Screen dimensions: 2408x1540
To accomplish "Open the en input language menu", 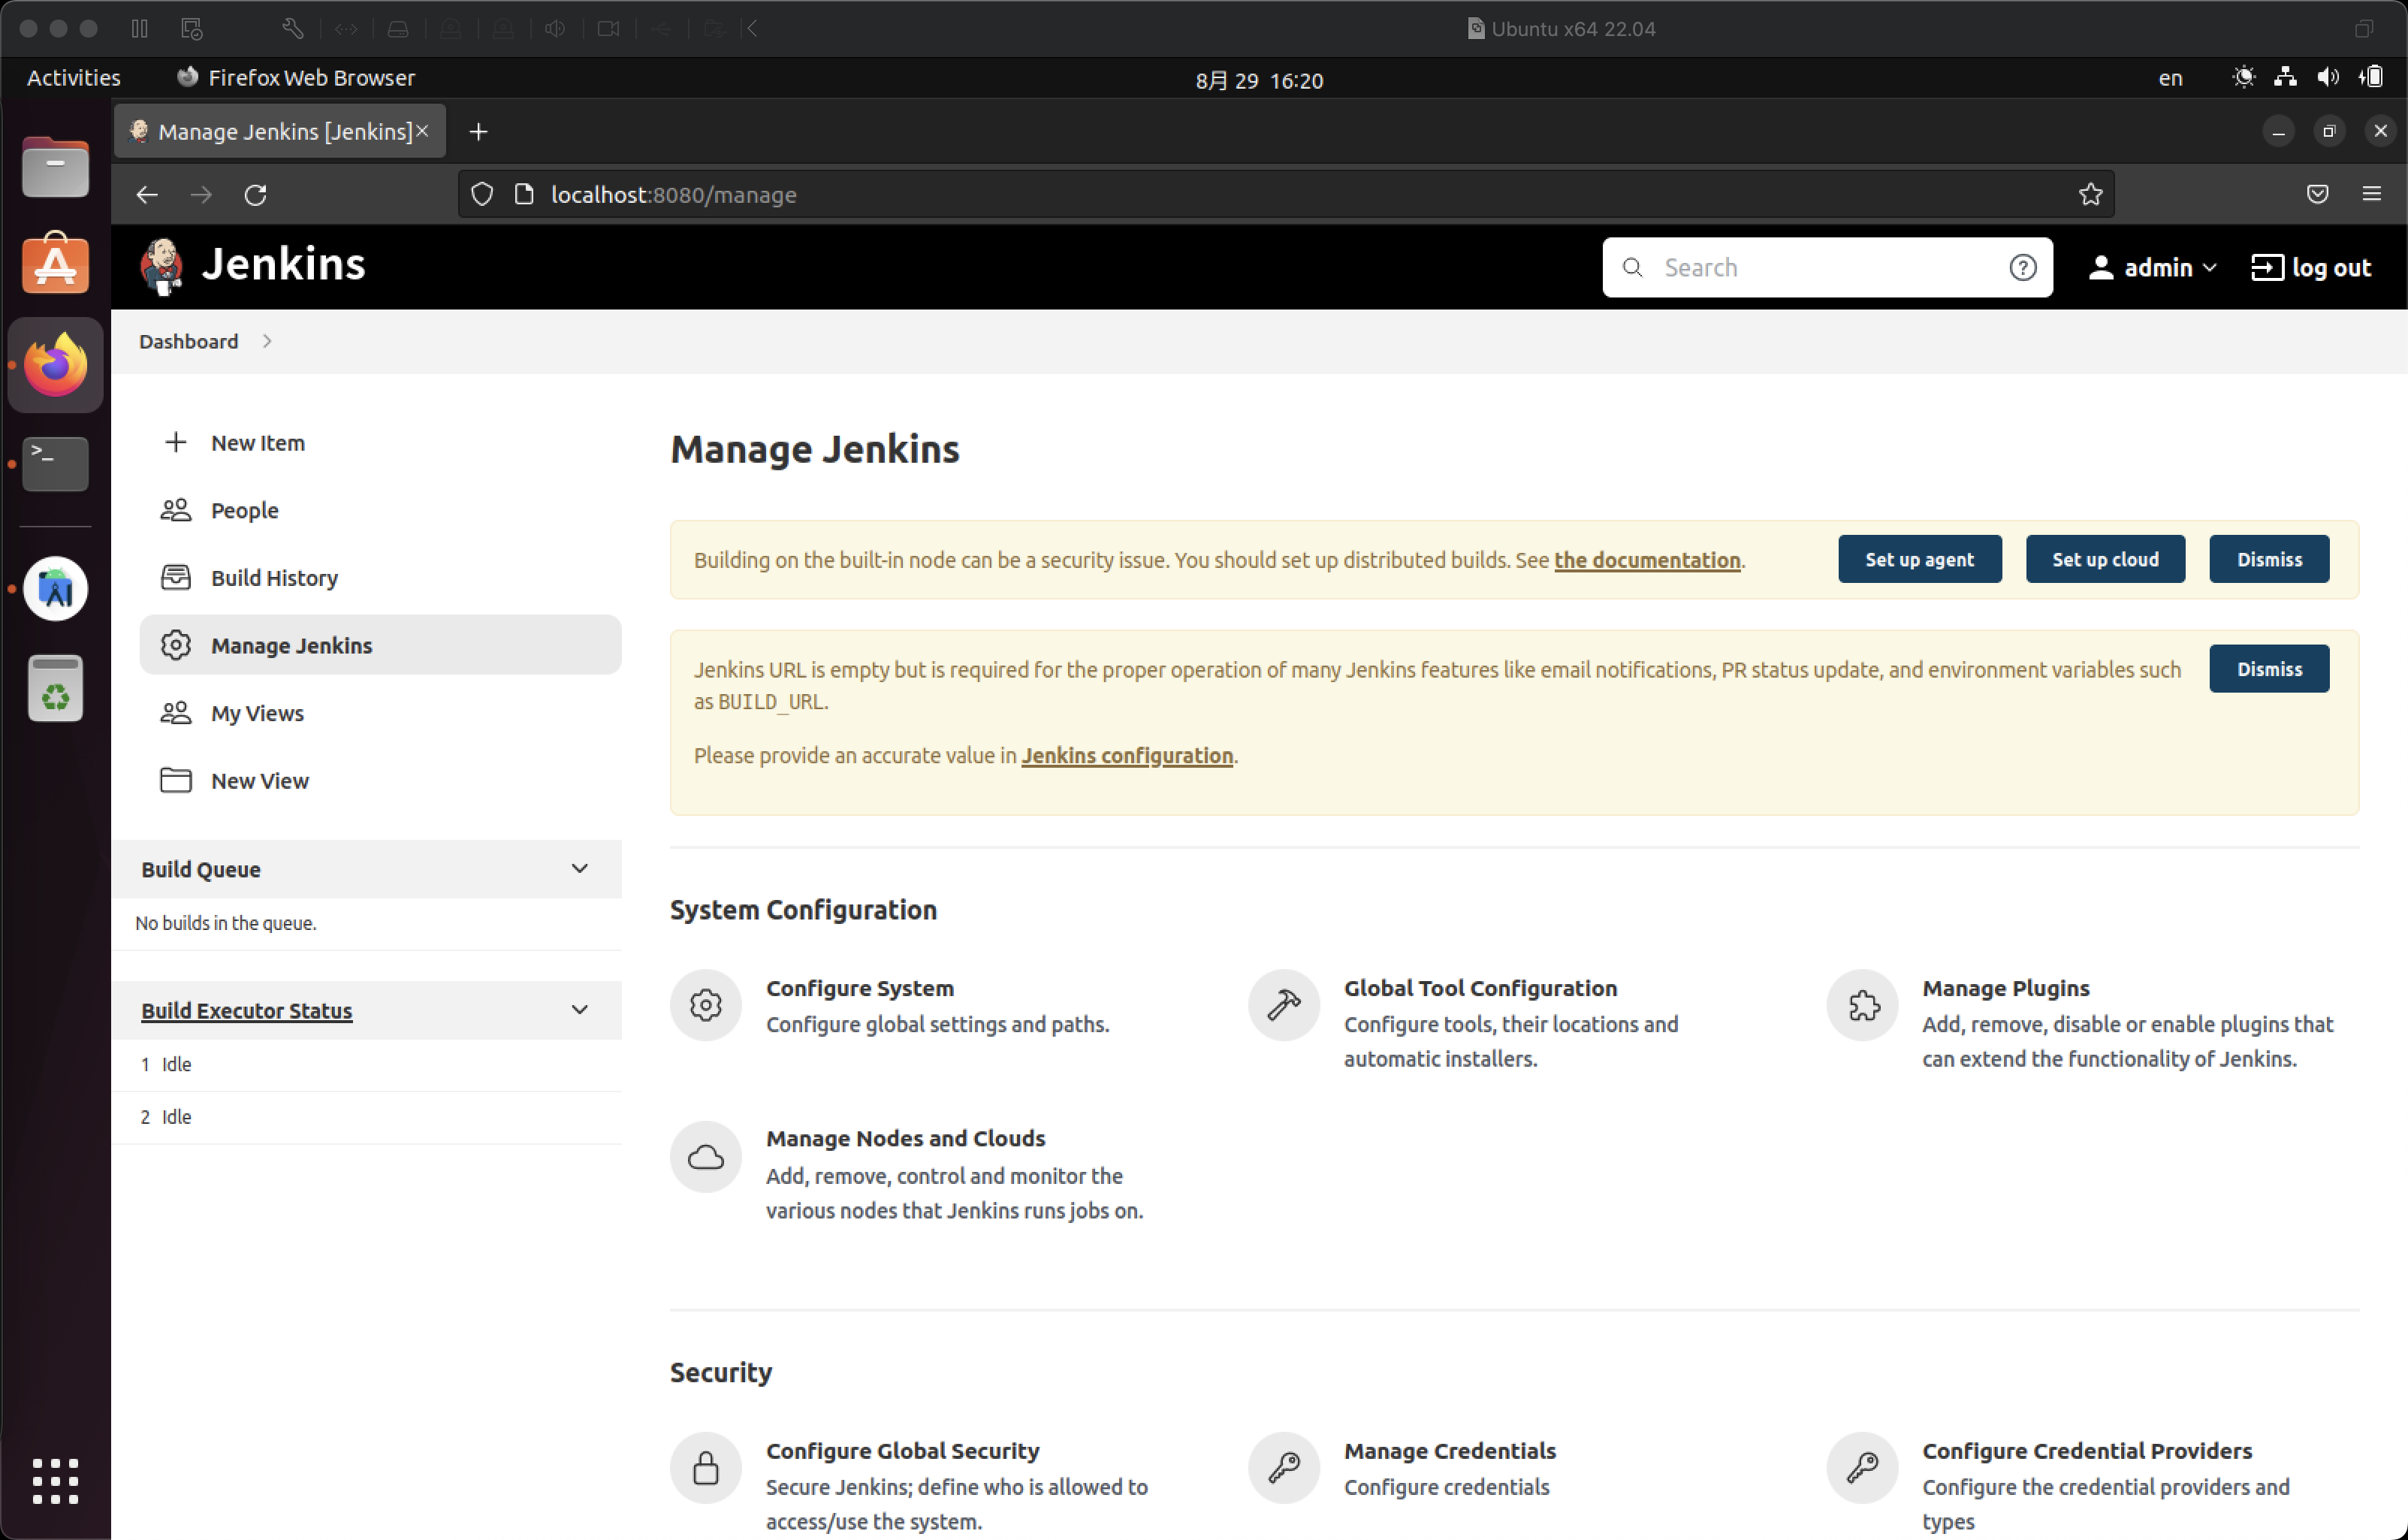I will point(2169,78).
